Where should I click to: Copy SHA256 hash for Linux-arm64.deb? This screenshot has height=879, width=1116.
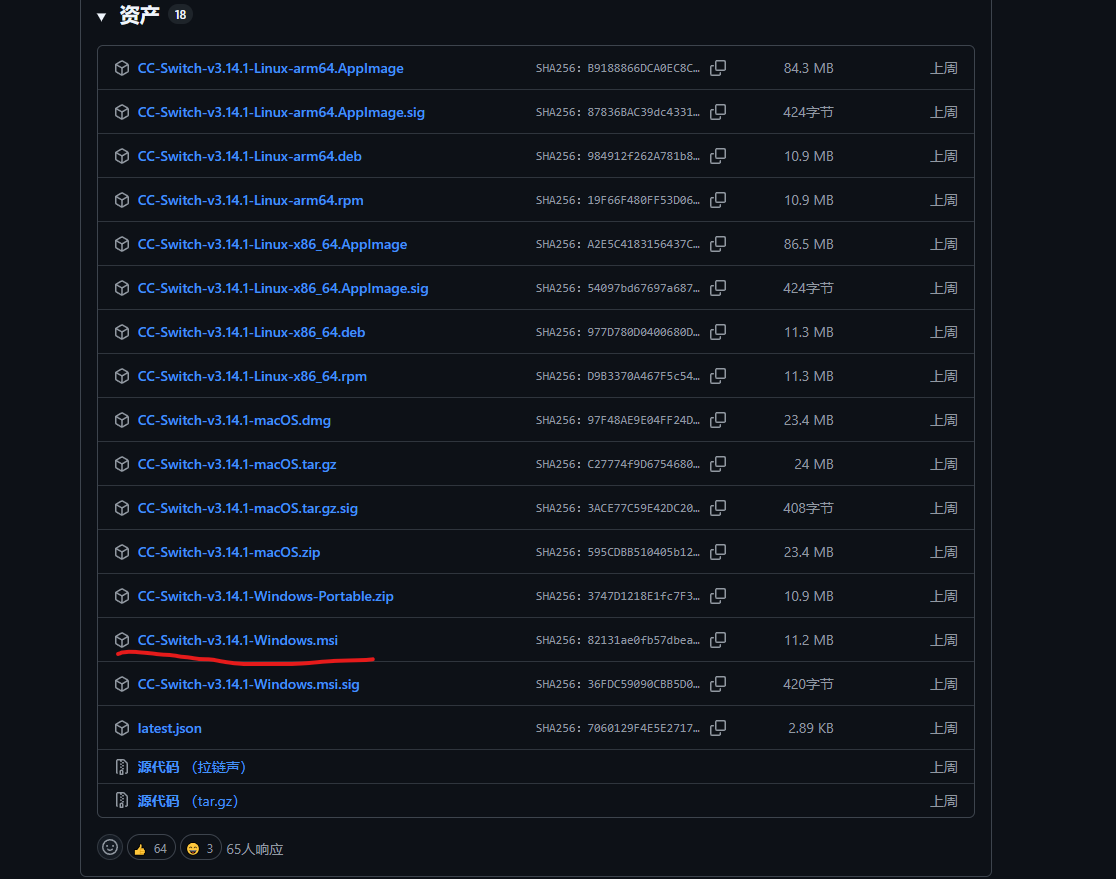[718, 156]
